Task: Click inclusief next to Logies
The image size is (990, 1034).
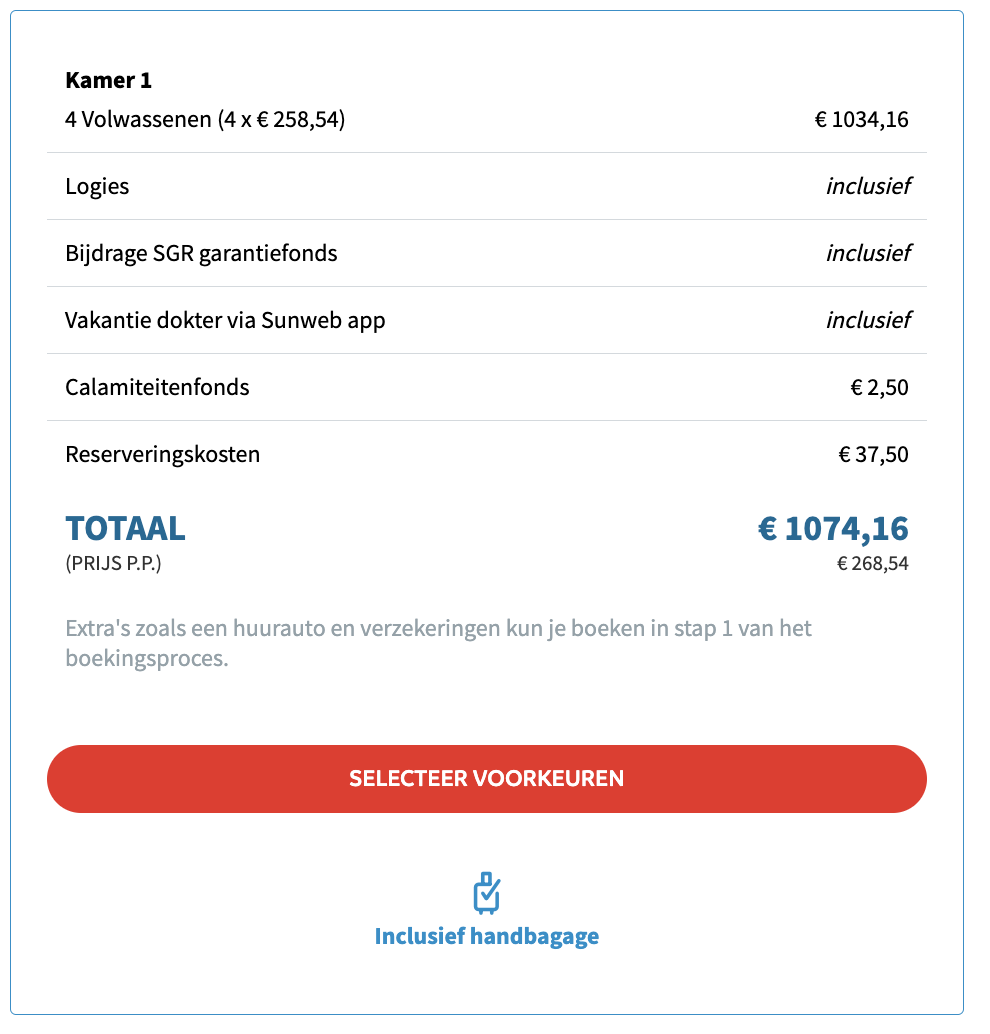Action: pyautogui.click(x=867, y=186)
